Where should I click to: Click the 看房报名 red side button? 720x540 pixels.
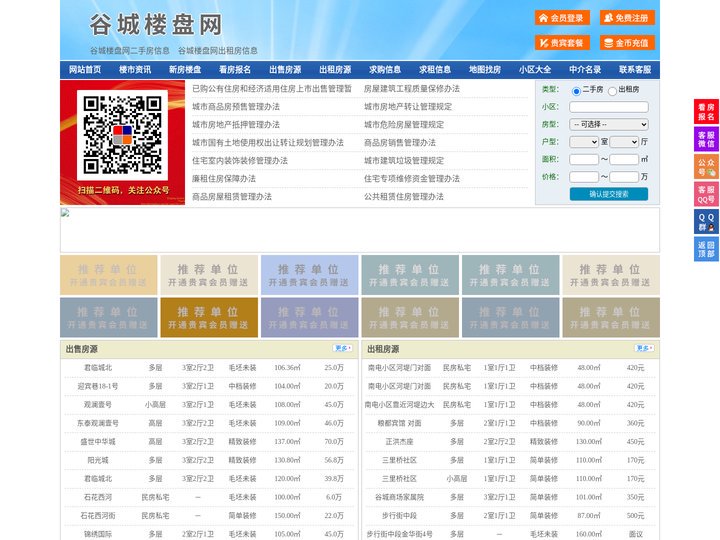[x=706, y=112]
